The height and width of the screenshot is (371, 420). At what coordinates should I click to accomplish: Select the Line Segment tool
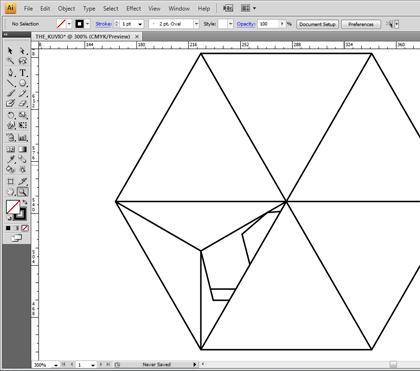[x=10, y=83]
